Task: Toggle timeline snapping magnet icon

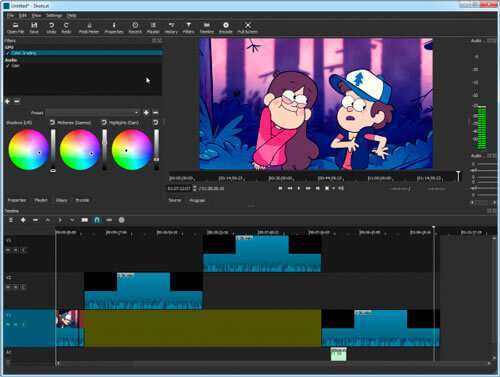Action: click(x=97, y=220)
